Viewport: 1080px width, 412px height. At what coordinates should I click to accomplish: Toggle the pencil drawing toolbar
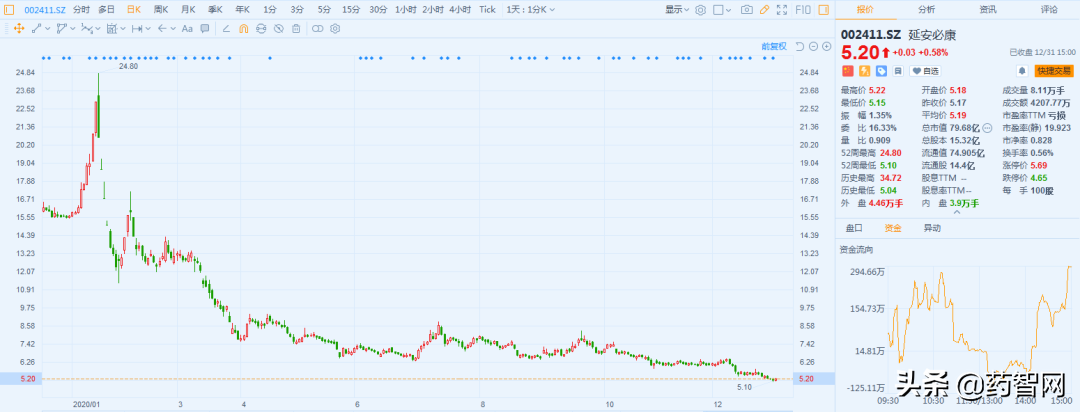765,10
